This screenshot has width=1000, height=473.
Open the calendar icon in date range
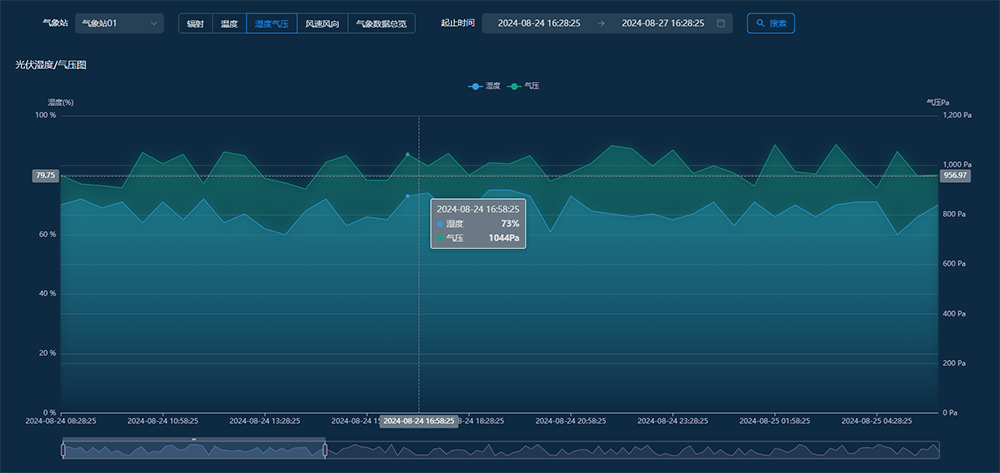[x=721, y=23]
